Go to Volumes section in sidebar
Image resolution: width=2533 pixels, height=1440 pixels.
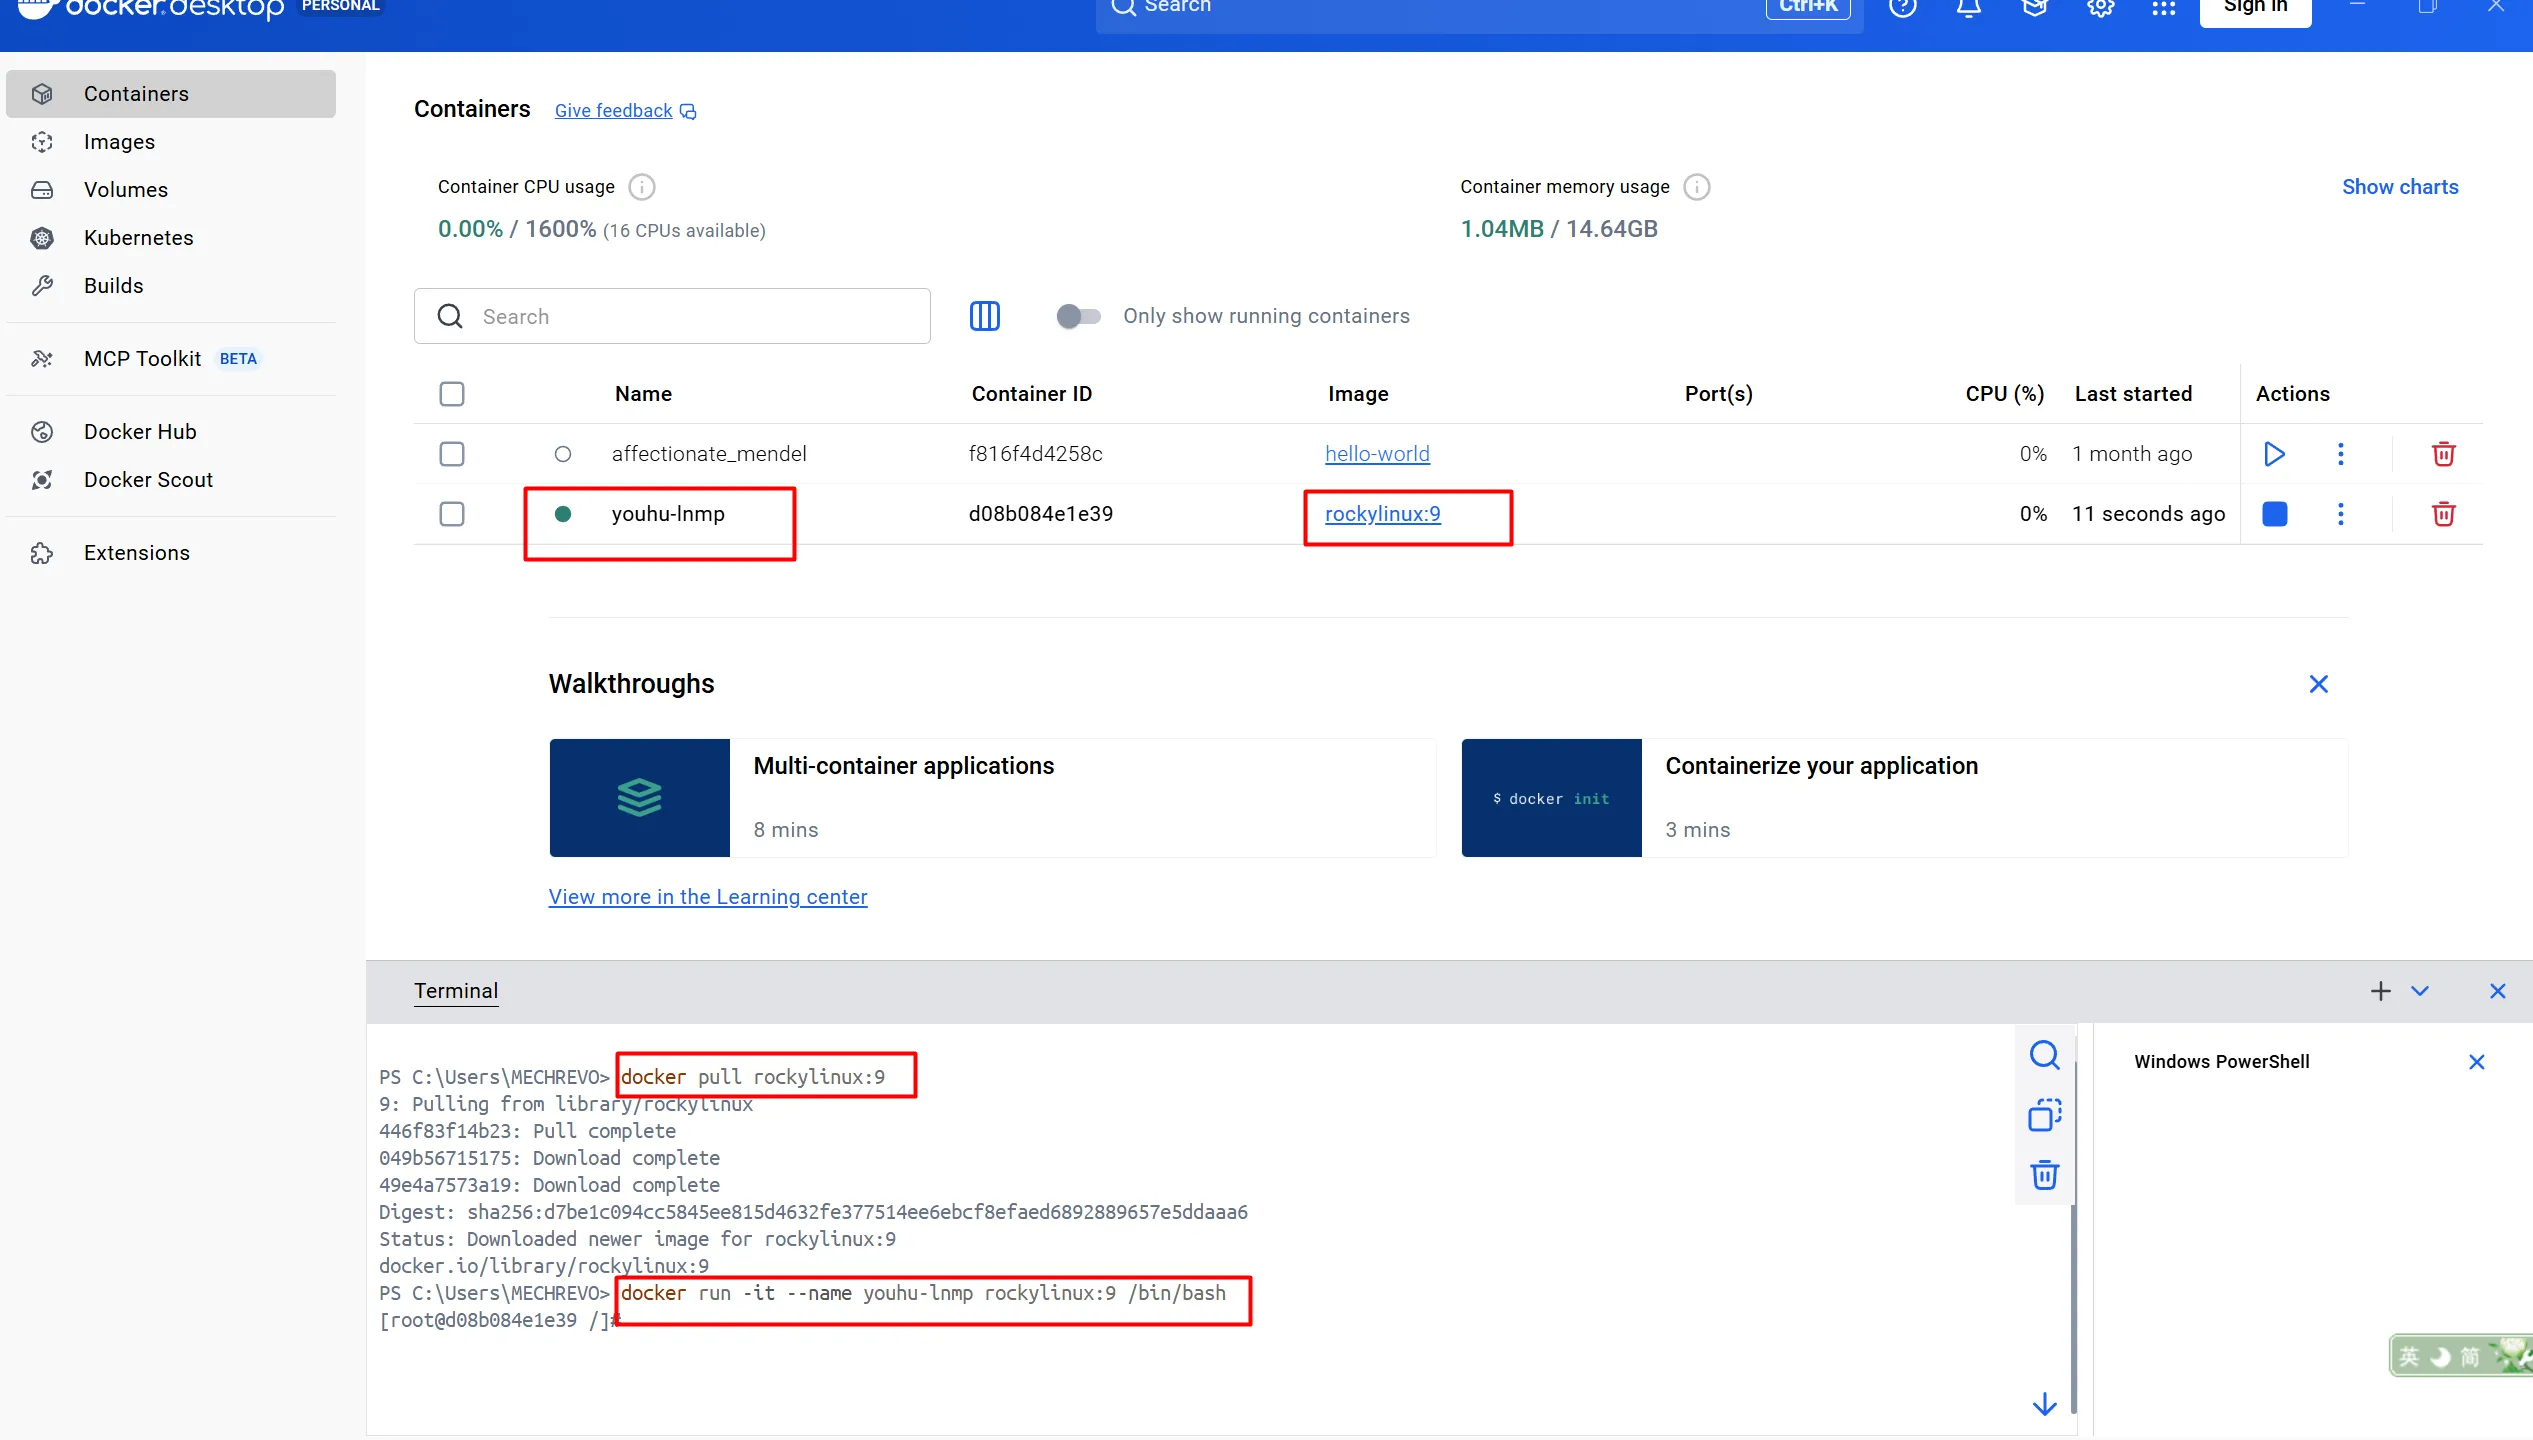point(125,190)
